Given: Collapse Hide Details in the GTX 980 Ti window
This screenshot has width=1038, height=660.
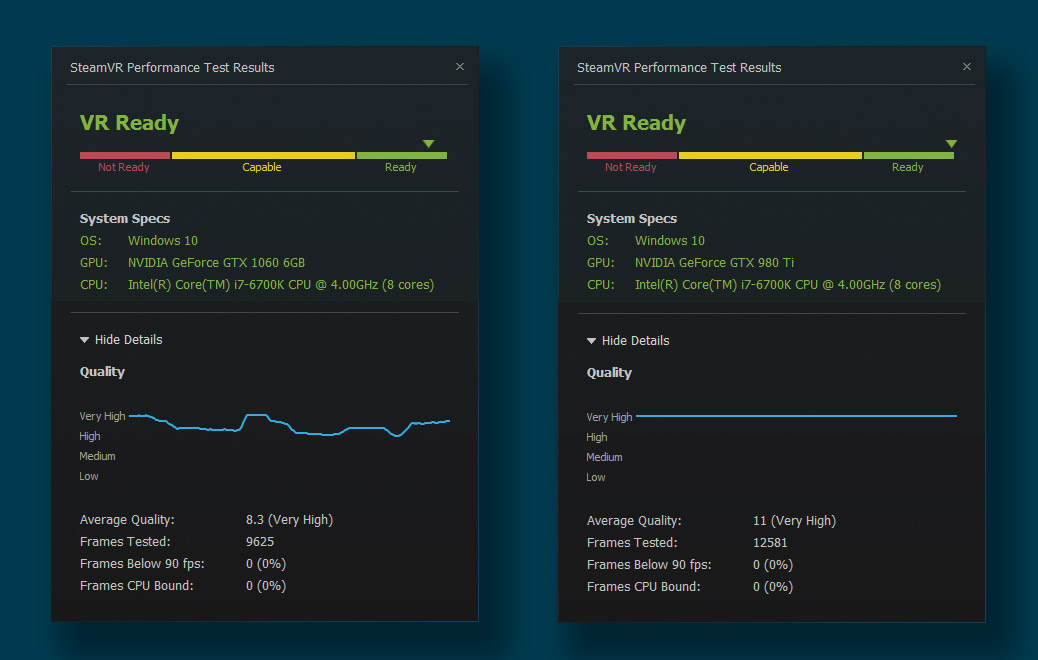Looking at the screenshot, I should (635, 341).
